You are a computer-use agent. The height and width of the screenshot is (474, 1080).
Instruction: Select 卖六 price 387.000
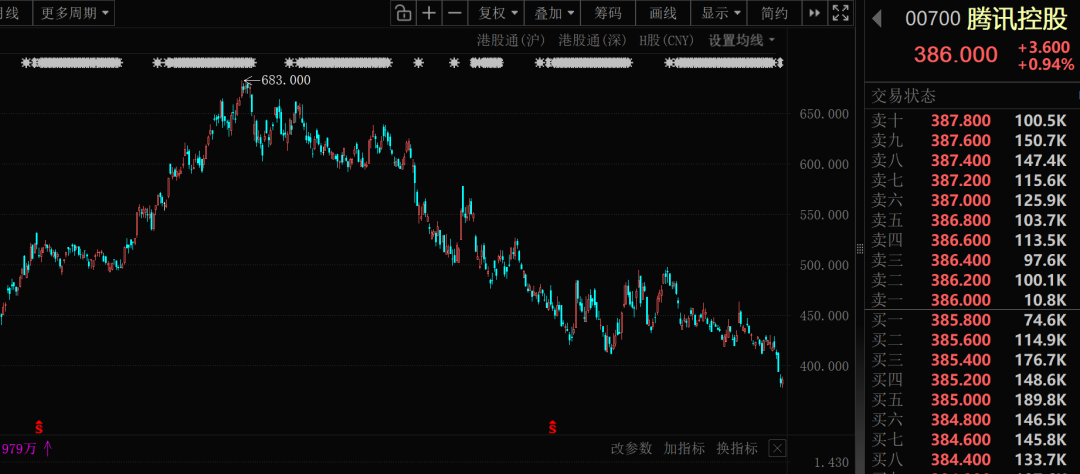pos(961,200)
